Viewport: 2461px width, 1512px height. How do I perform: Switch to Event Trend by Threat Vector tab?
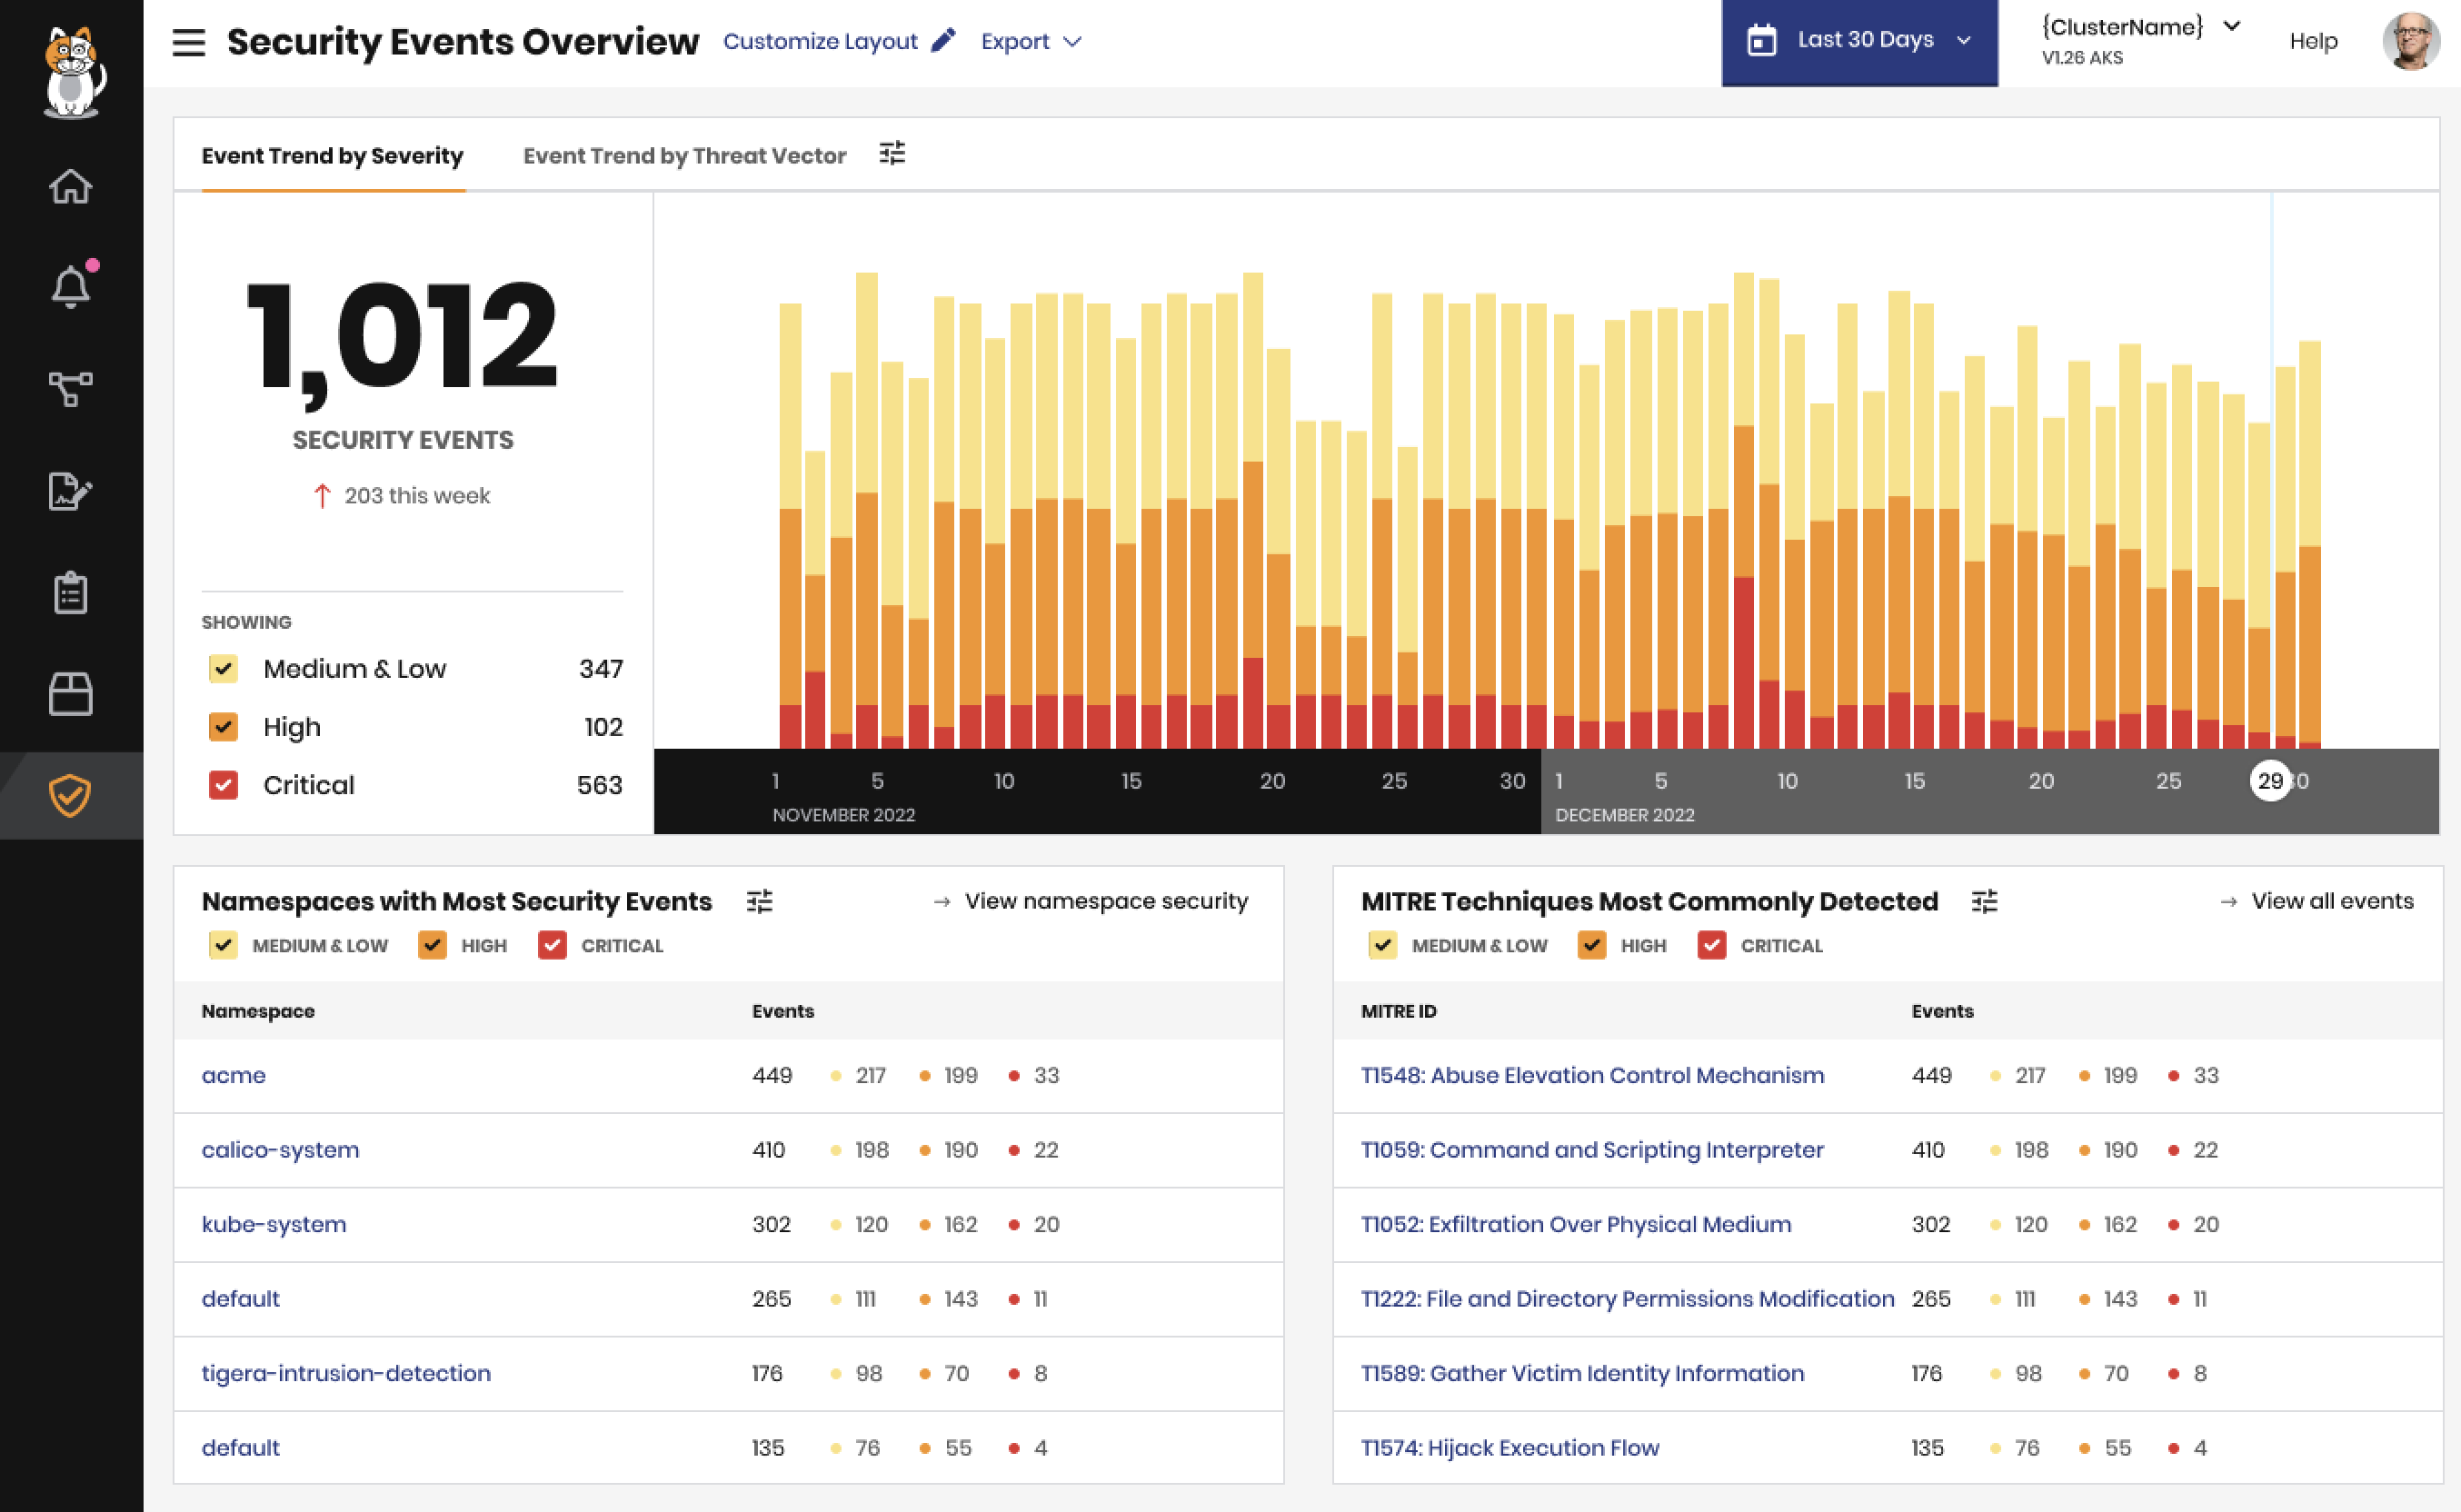(x=683, y=154)
